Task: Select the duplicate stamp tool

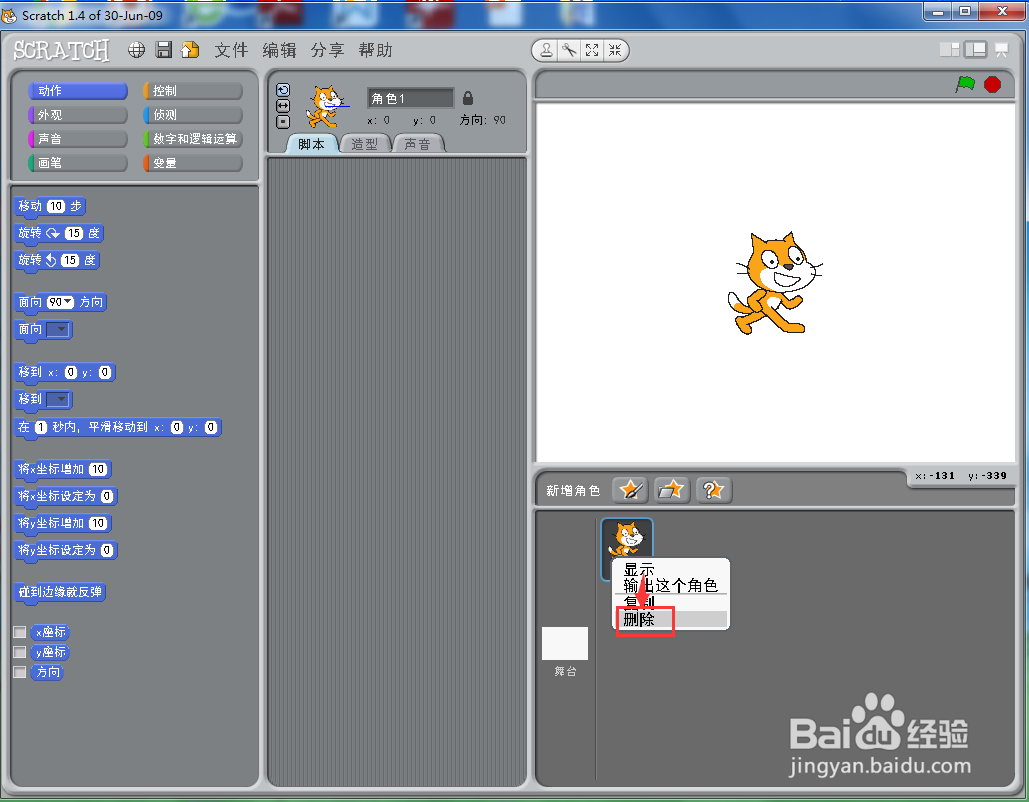Action: pyautogui.click(x=546, y=51)
